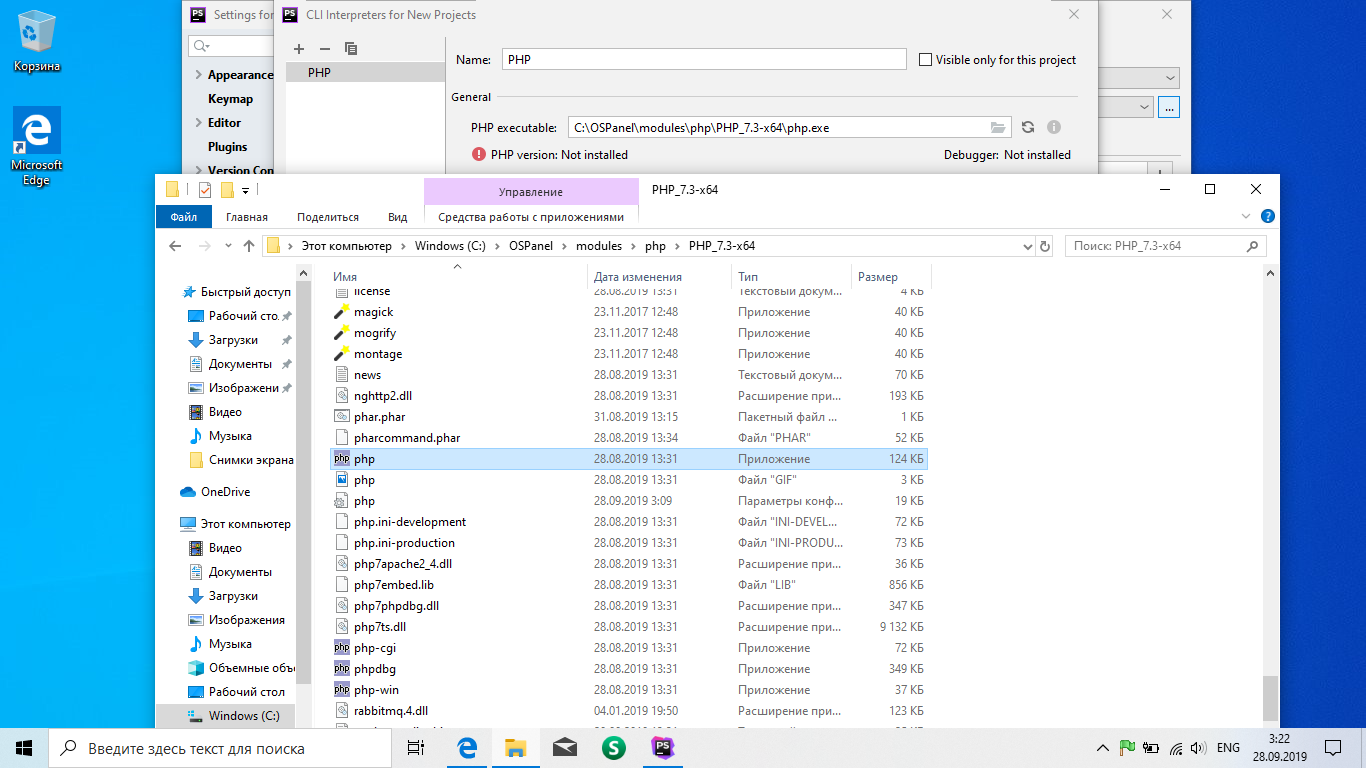Open PhpStorm from the taskbar

[662, 747]
